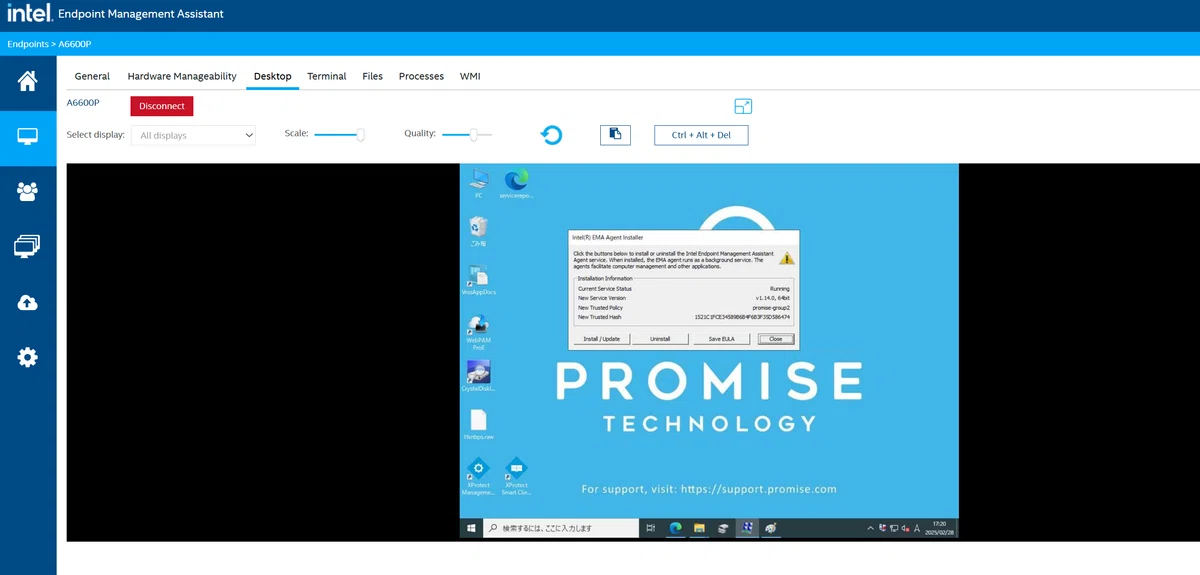This screenshot has height=575, width=1200.
Task: Switch to the General tab
Action: pos(92,76)
